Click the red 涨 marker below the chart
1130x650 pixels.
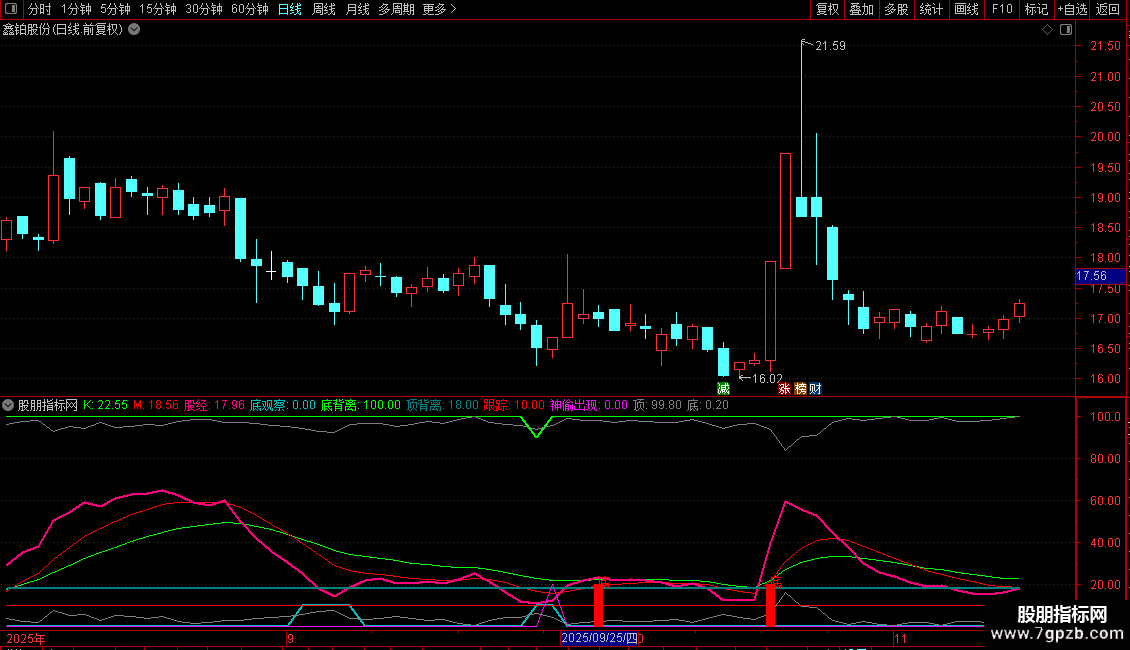785,388
